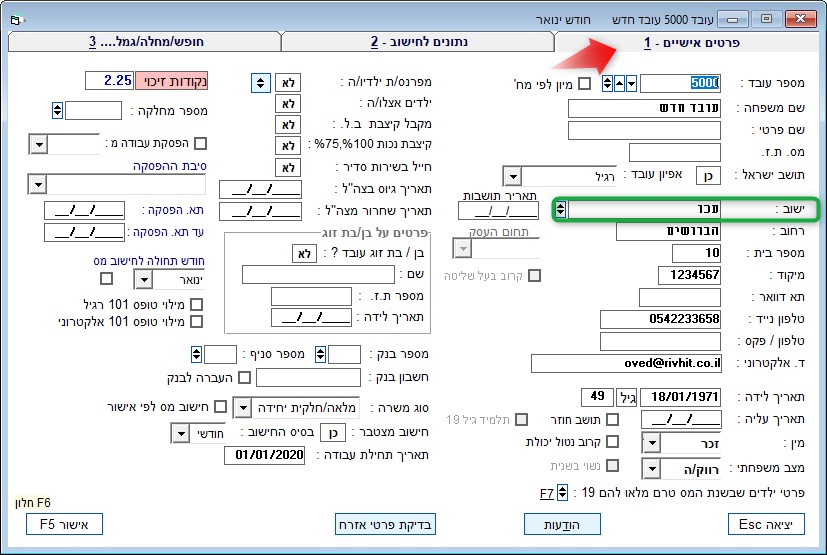Toggle the תושב ישראל כן box

pos(708,176)
